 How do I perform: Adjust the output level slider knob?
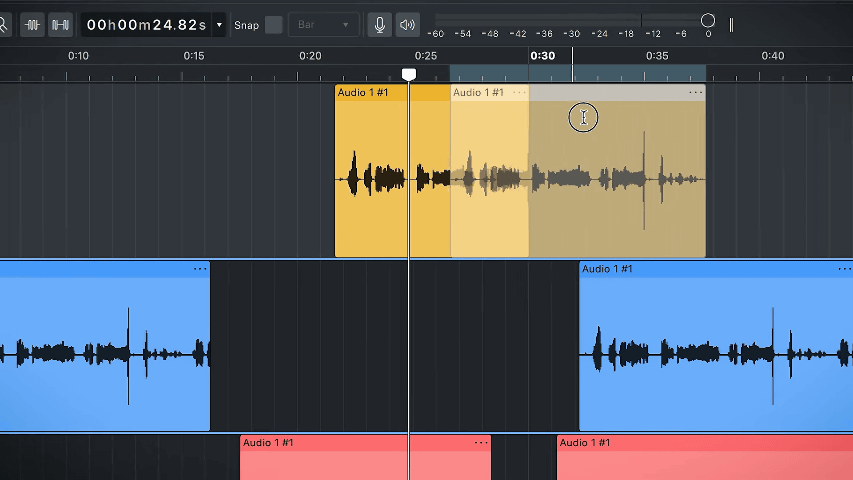[708, 21]
